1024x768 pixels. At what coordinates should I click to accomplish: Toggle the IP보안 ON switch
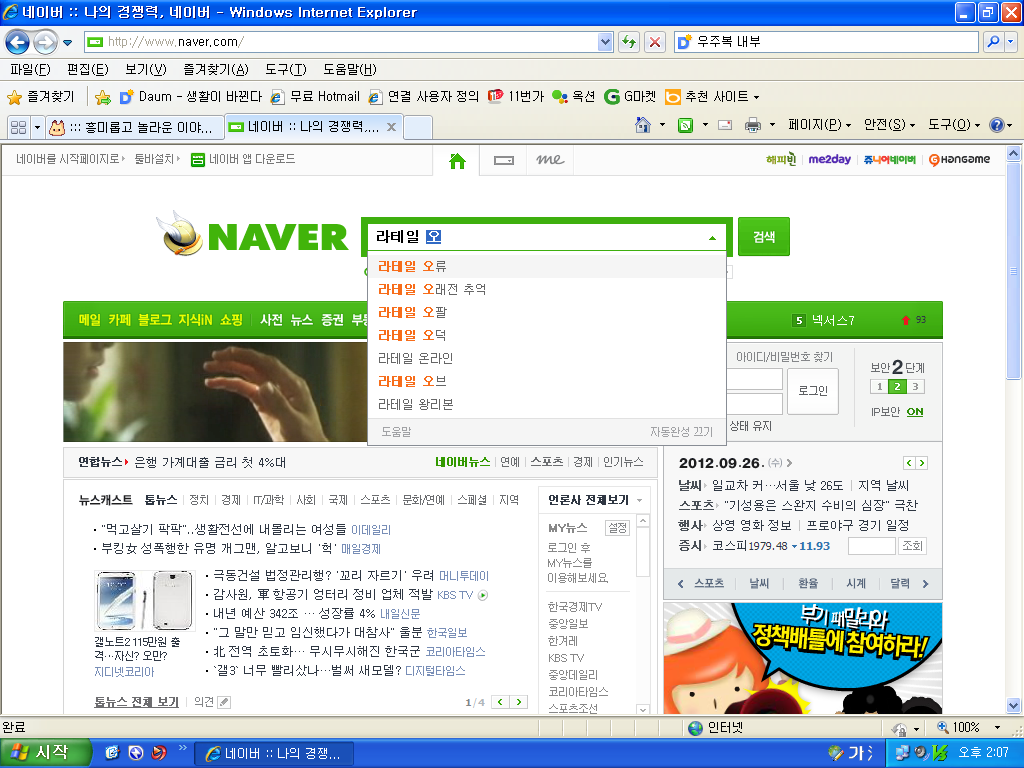pos(915,411)
